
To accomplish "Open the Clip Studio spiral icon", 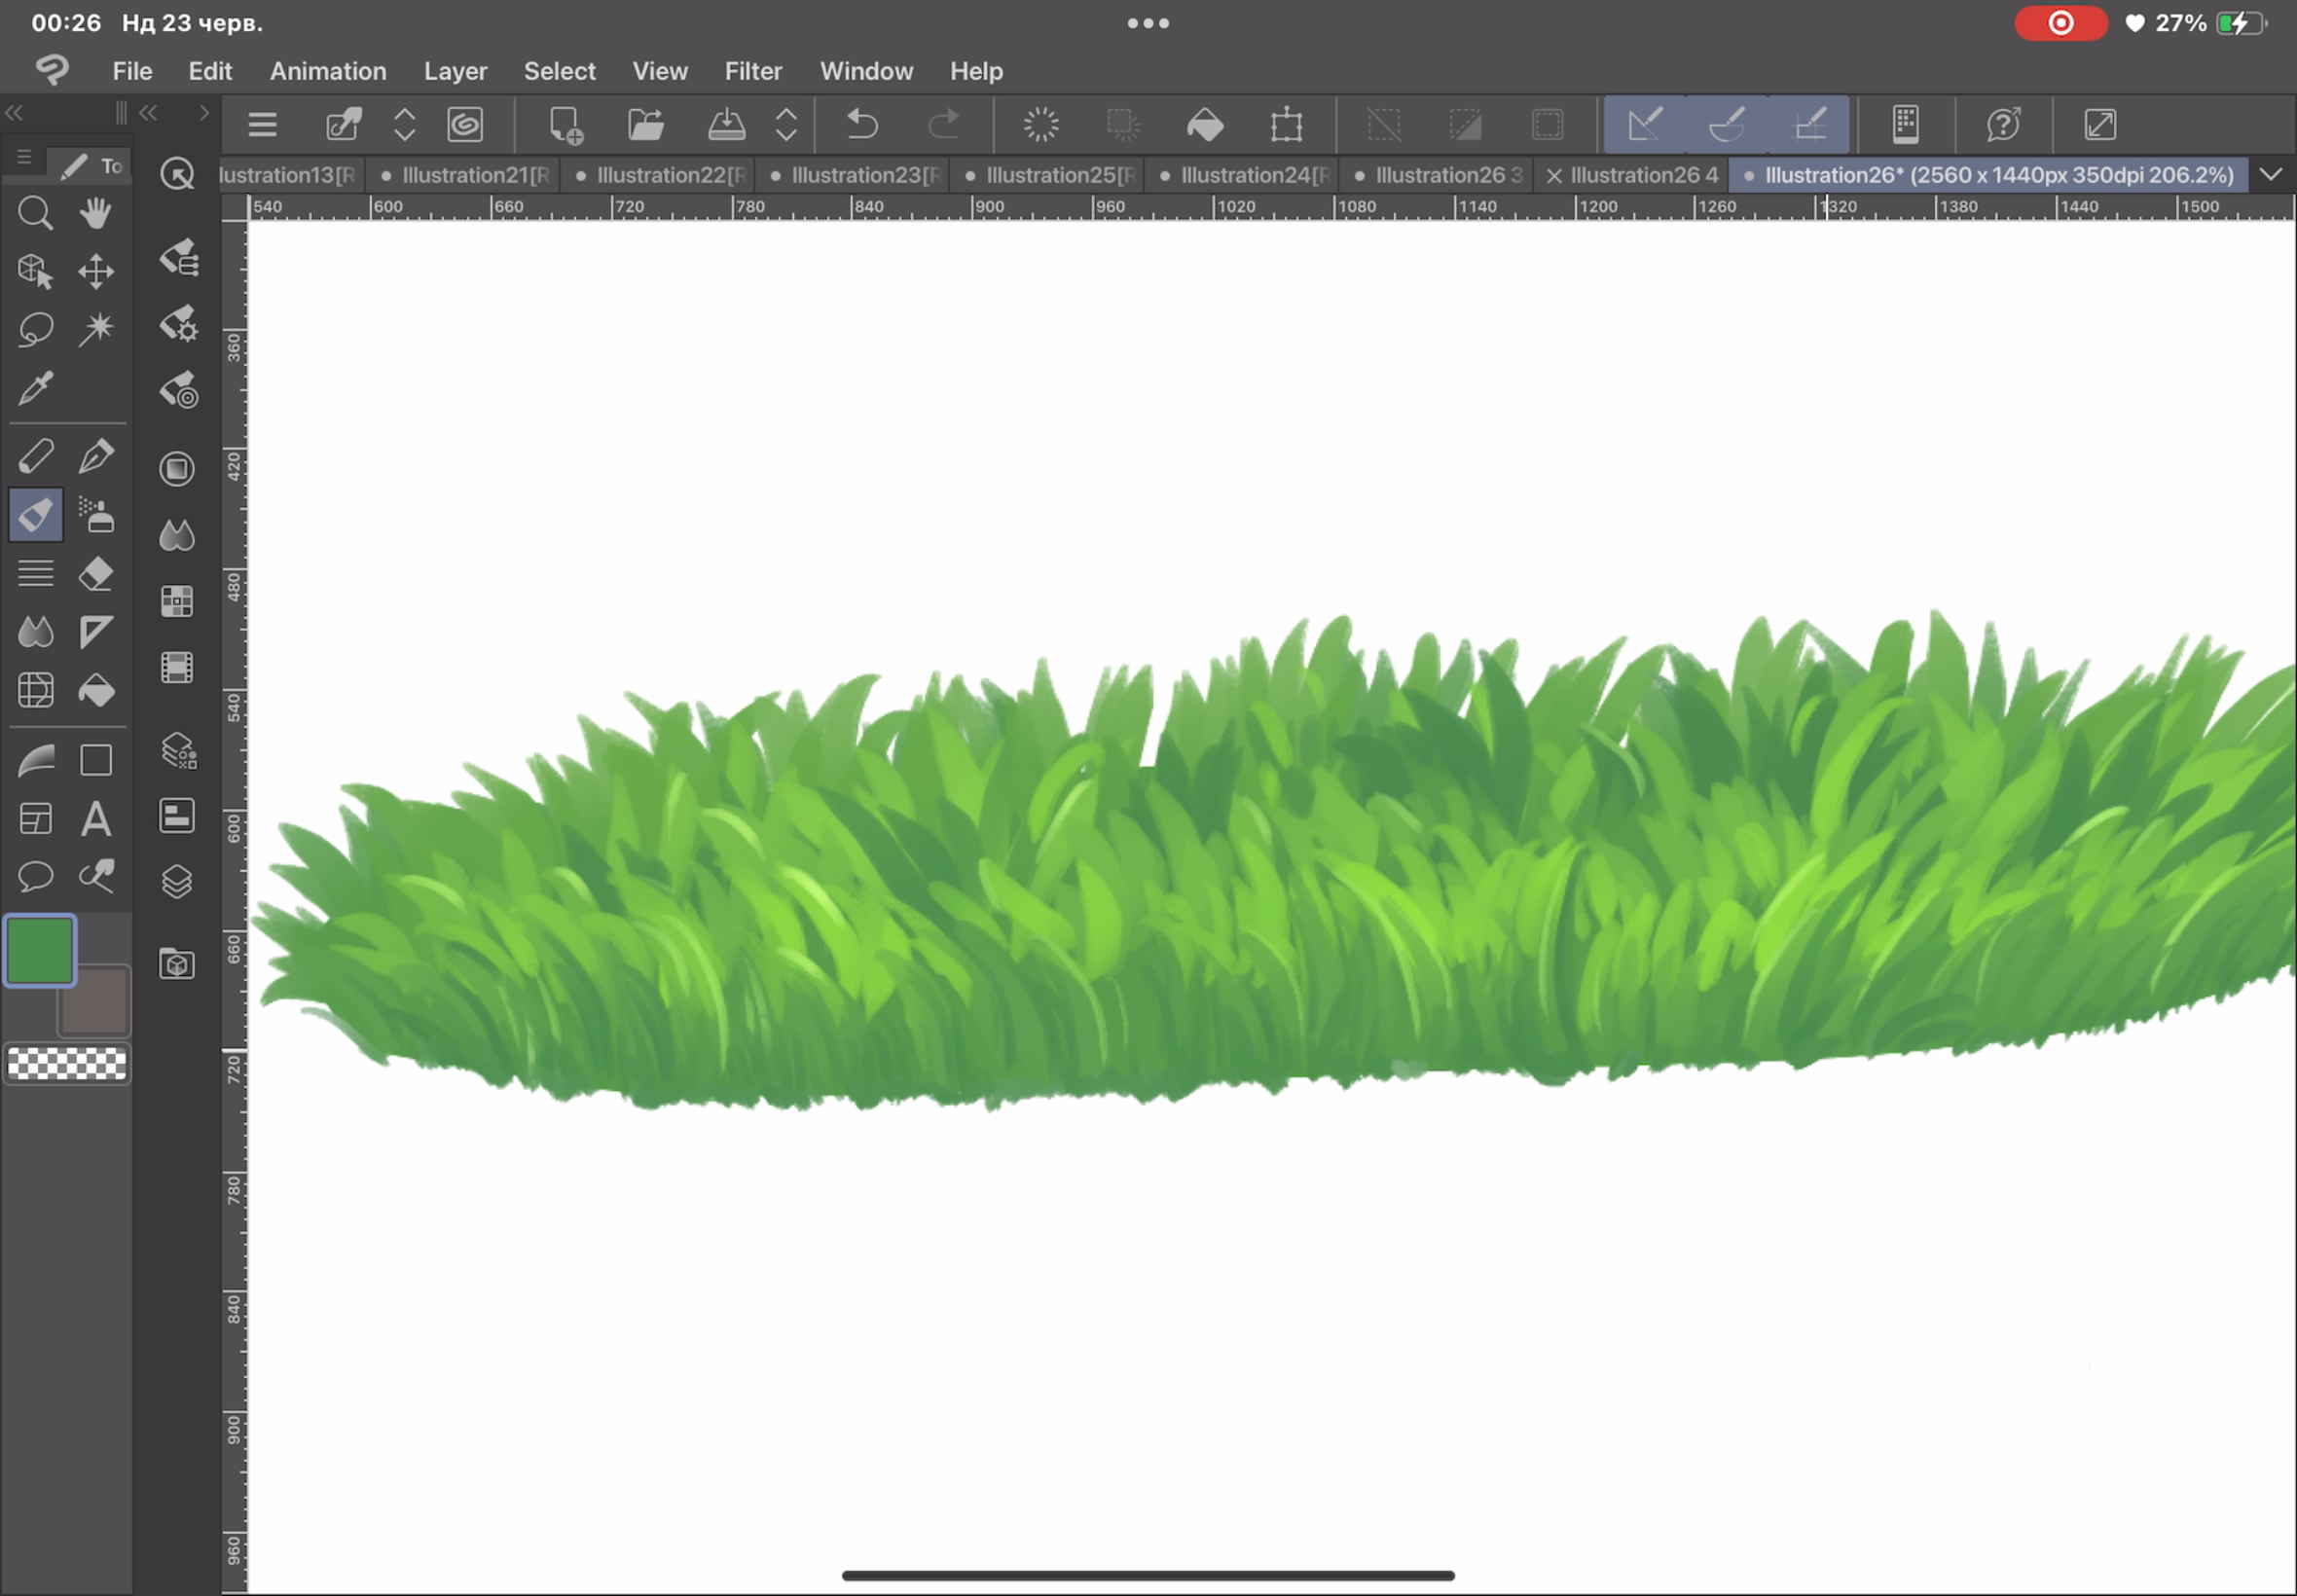I will point(465,125).
